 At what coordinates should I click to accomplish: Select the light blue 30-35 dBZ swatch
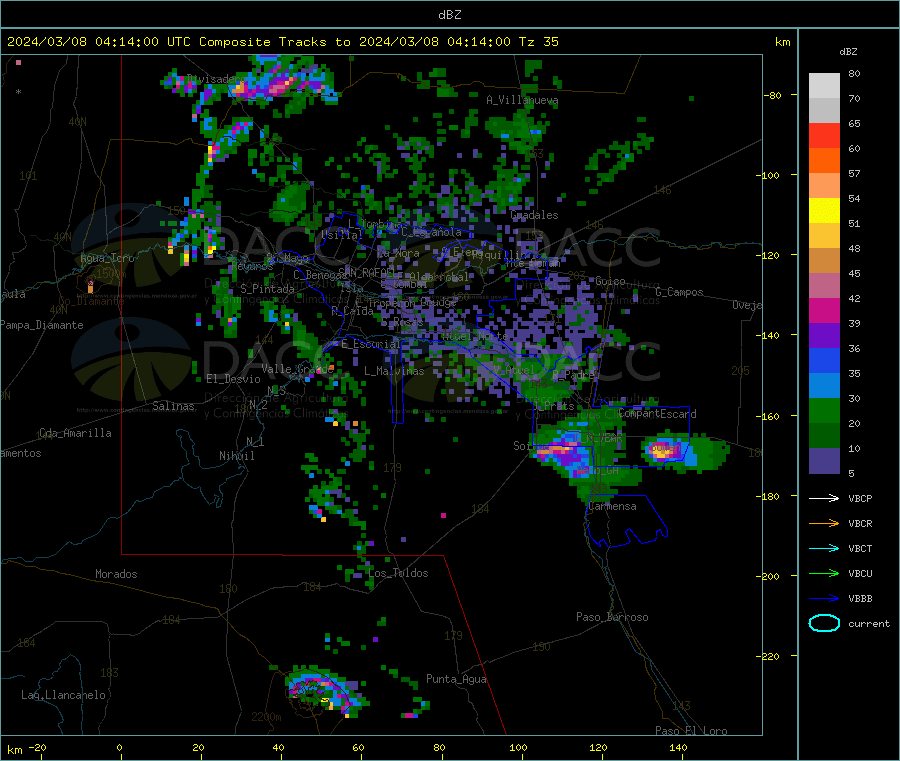[x=824, y=386]
